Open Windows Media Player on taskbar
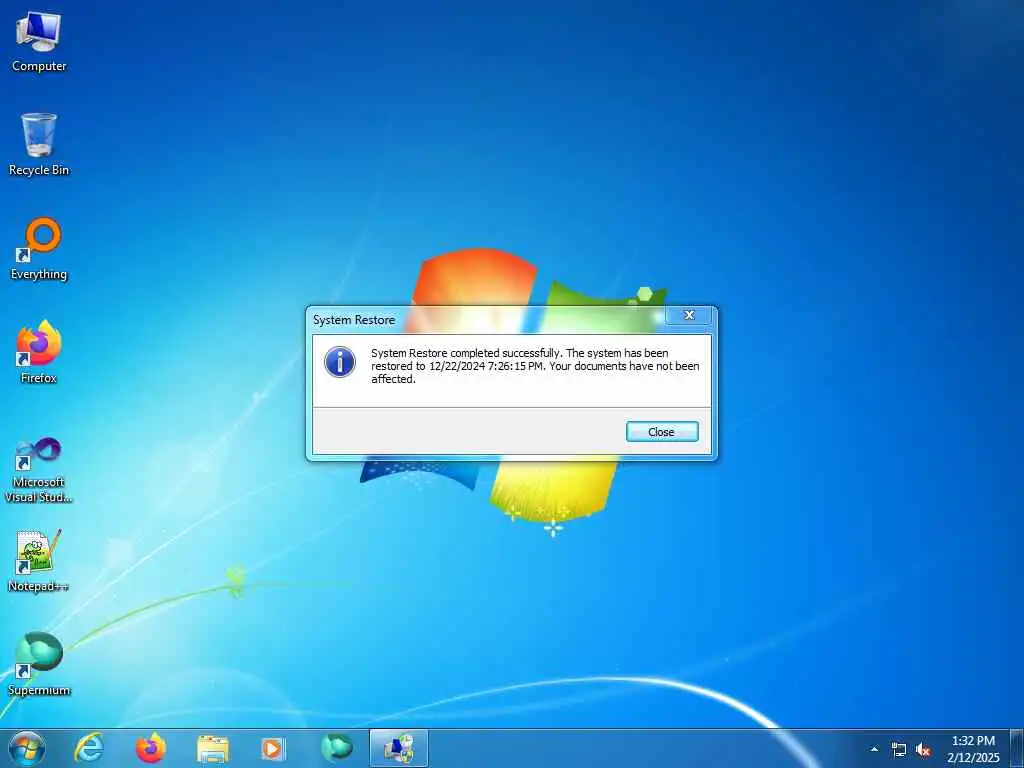Image resolution: width=1024 pixels, height=768 pixels. (274, 748)
